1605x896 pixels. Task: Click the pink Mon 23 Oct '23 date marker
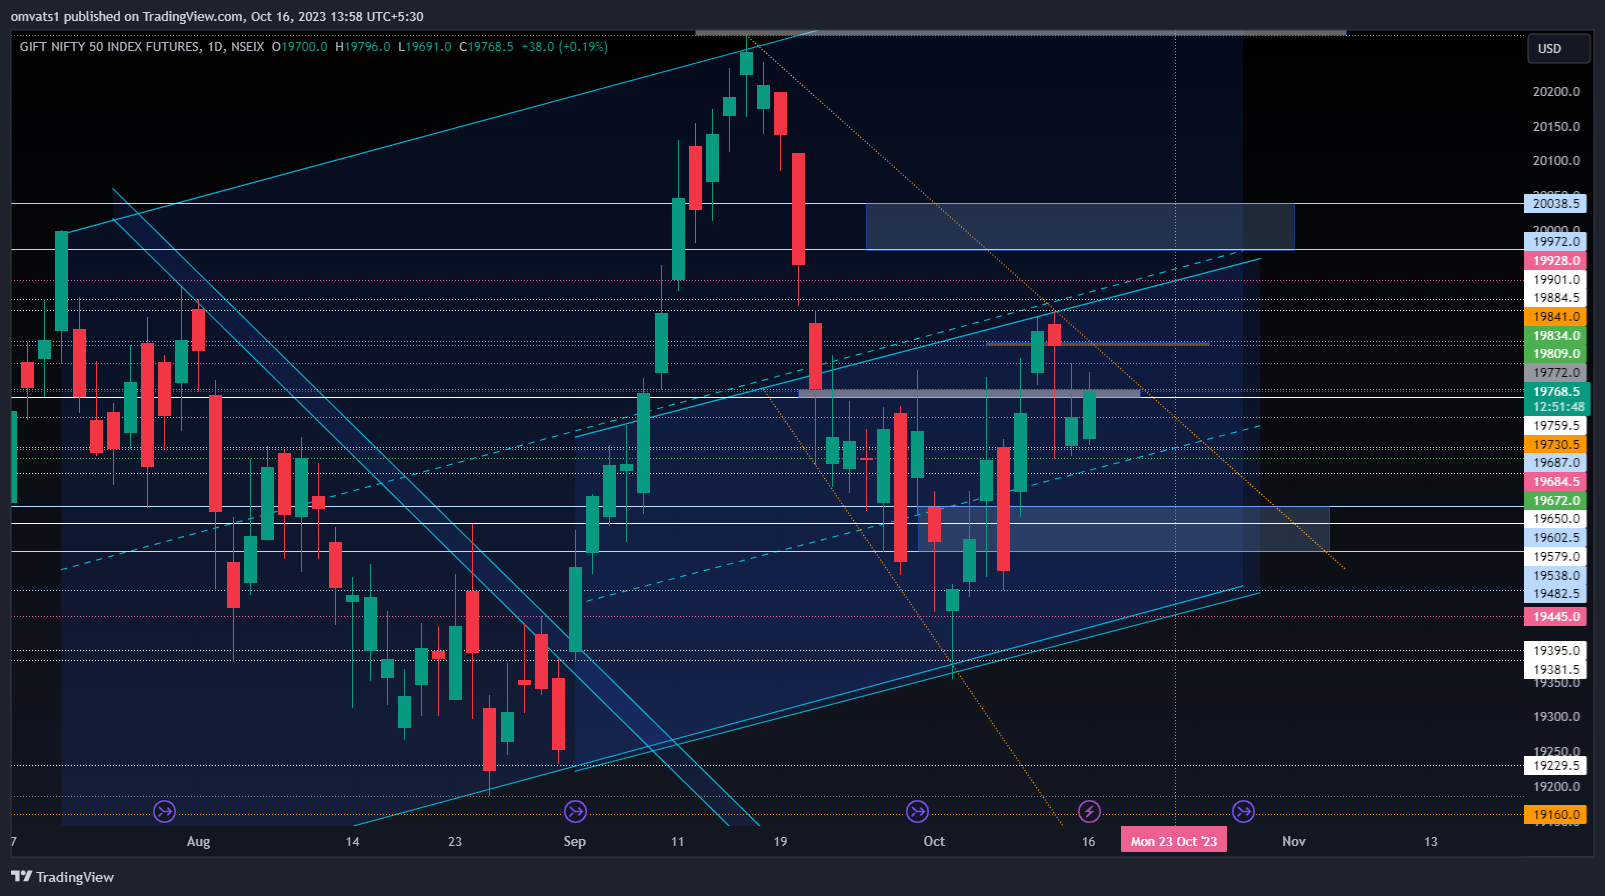coord(1174,841)
